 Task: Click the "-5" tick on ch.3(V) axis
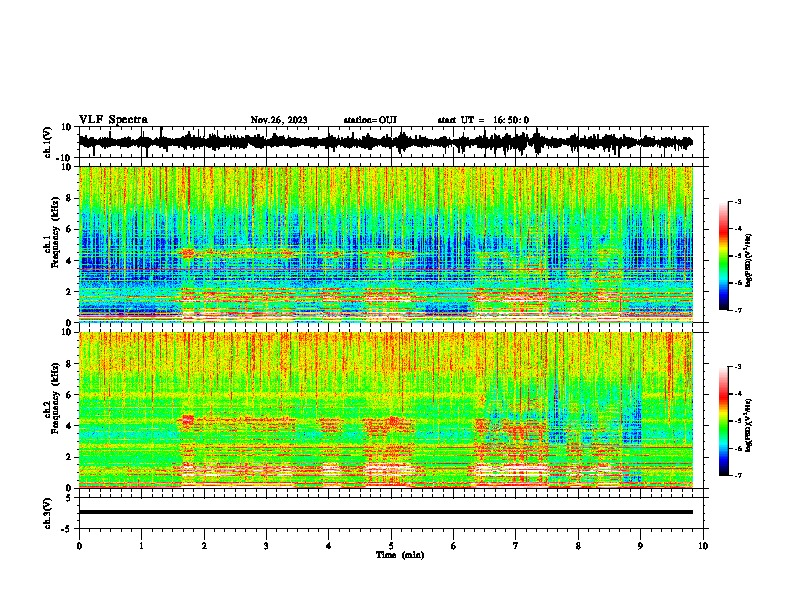67,529
